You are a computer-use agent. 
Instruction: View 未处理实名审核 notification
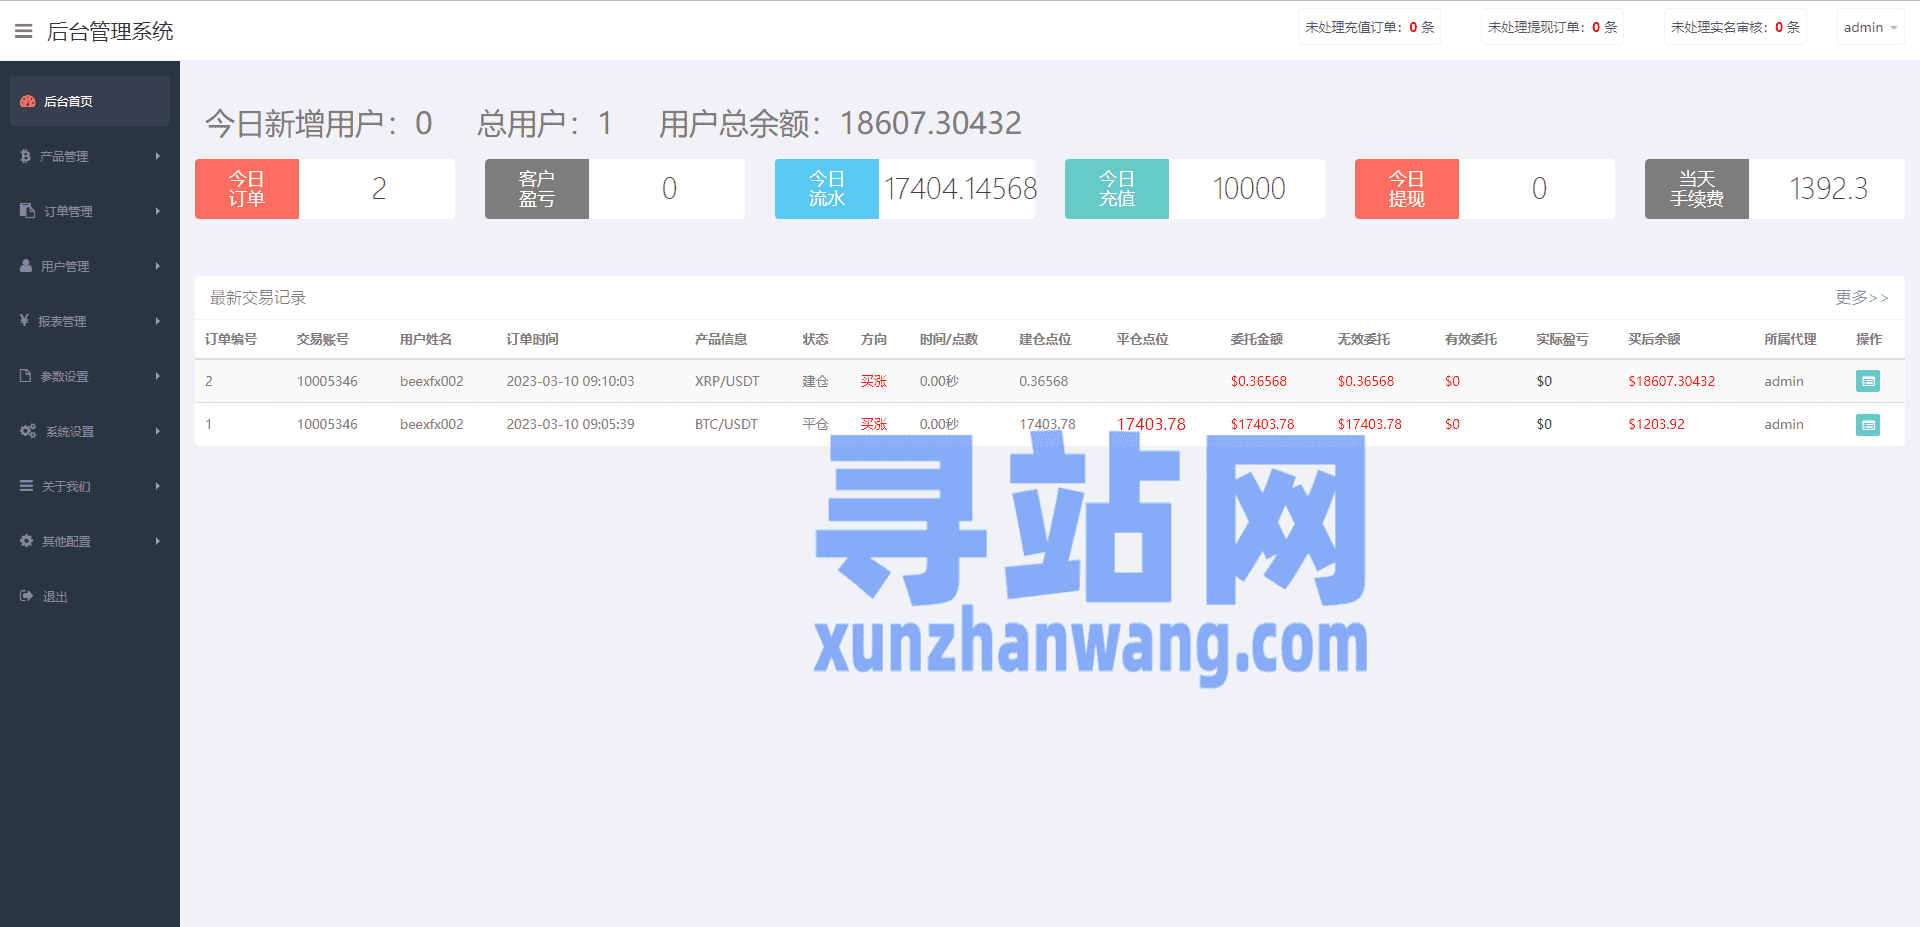point(1735,27)
